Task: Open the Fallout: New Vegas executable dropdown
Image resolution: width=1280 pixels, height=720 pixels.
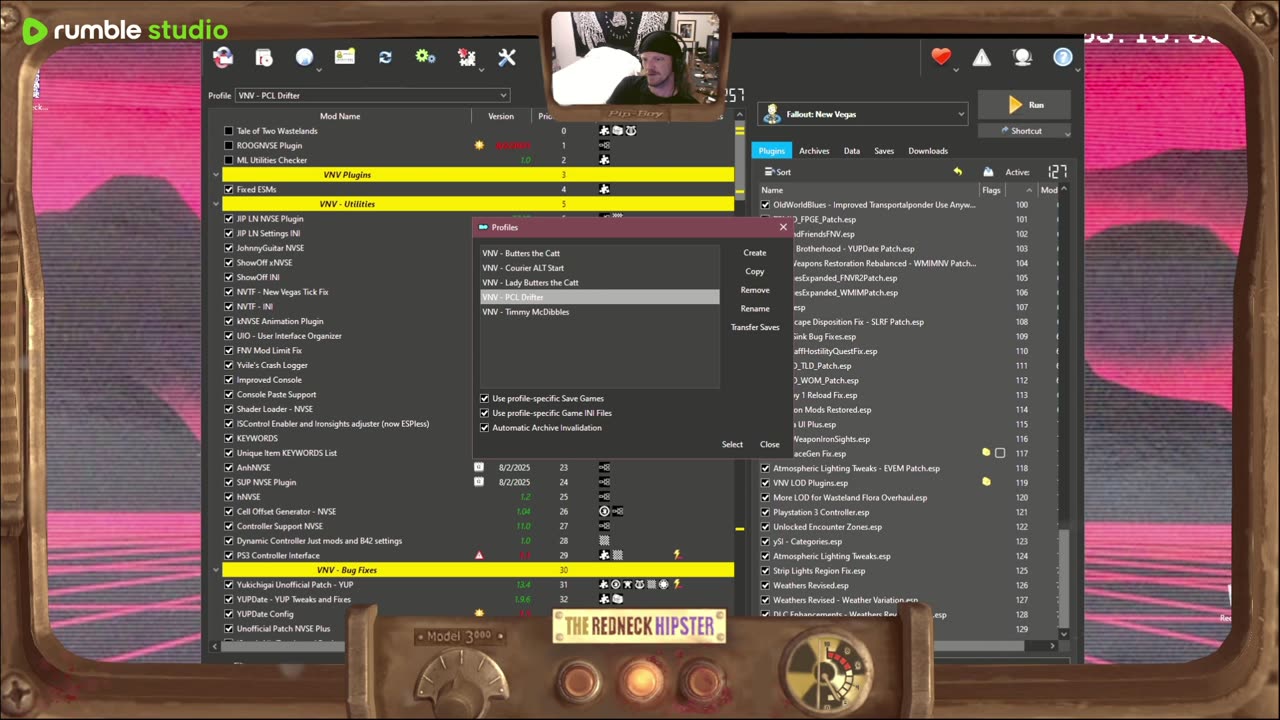Action: tap(862, 114)
